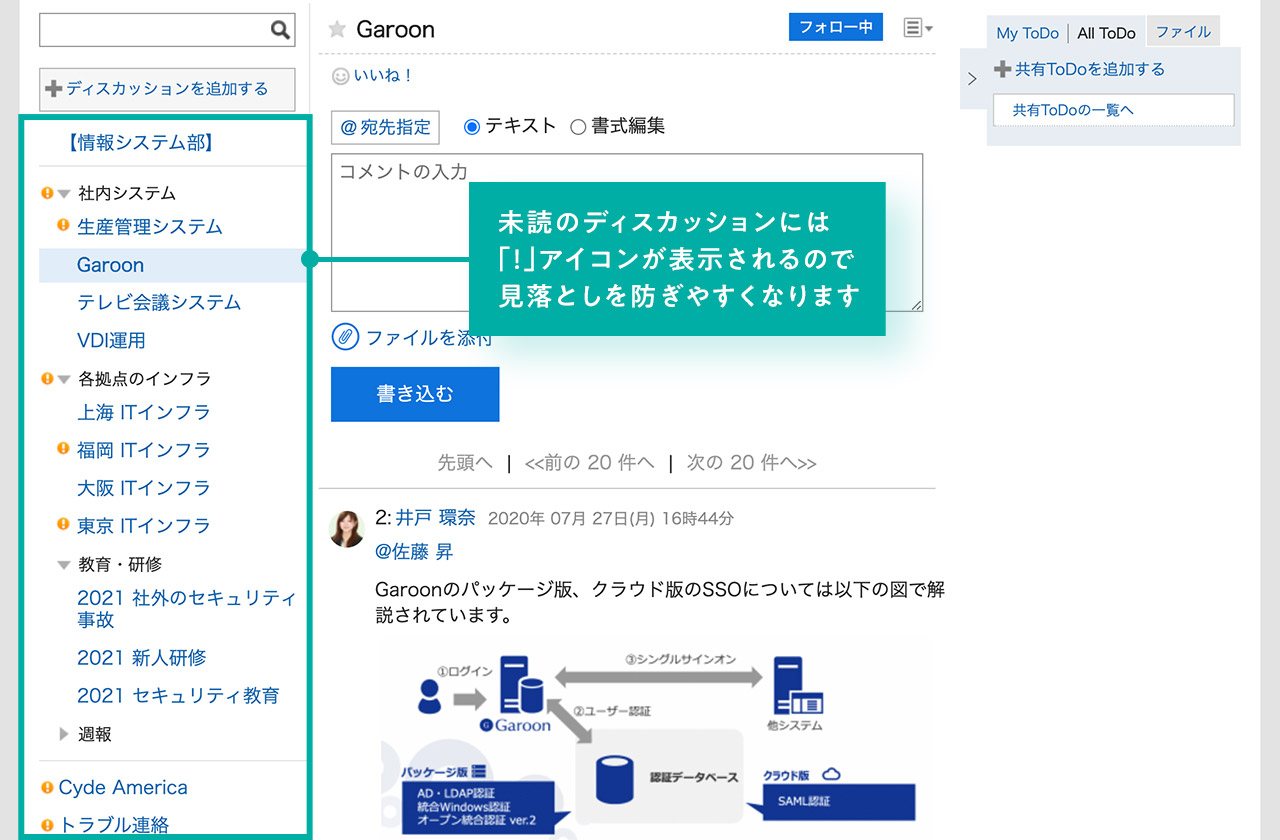Click the @宛先指定 button

click(385, 127)
